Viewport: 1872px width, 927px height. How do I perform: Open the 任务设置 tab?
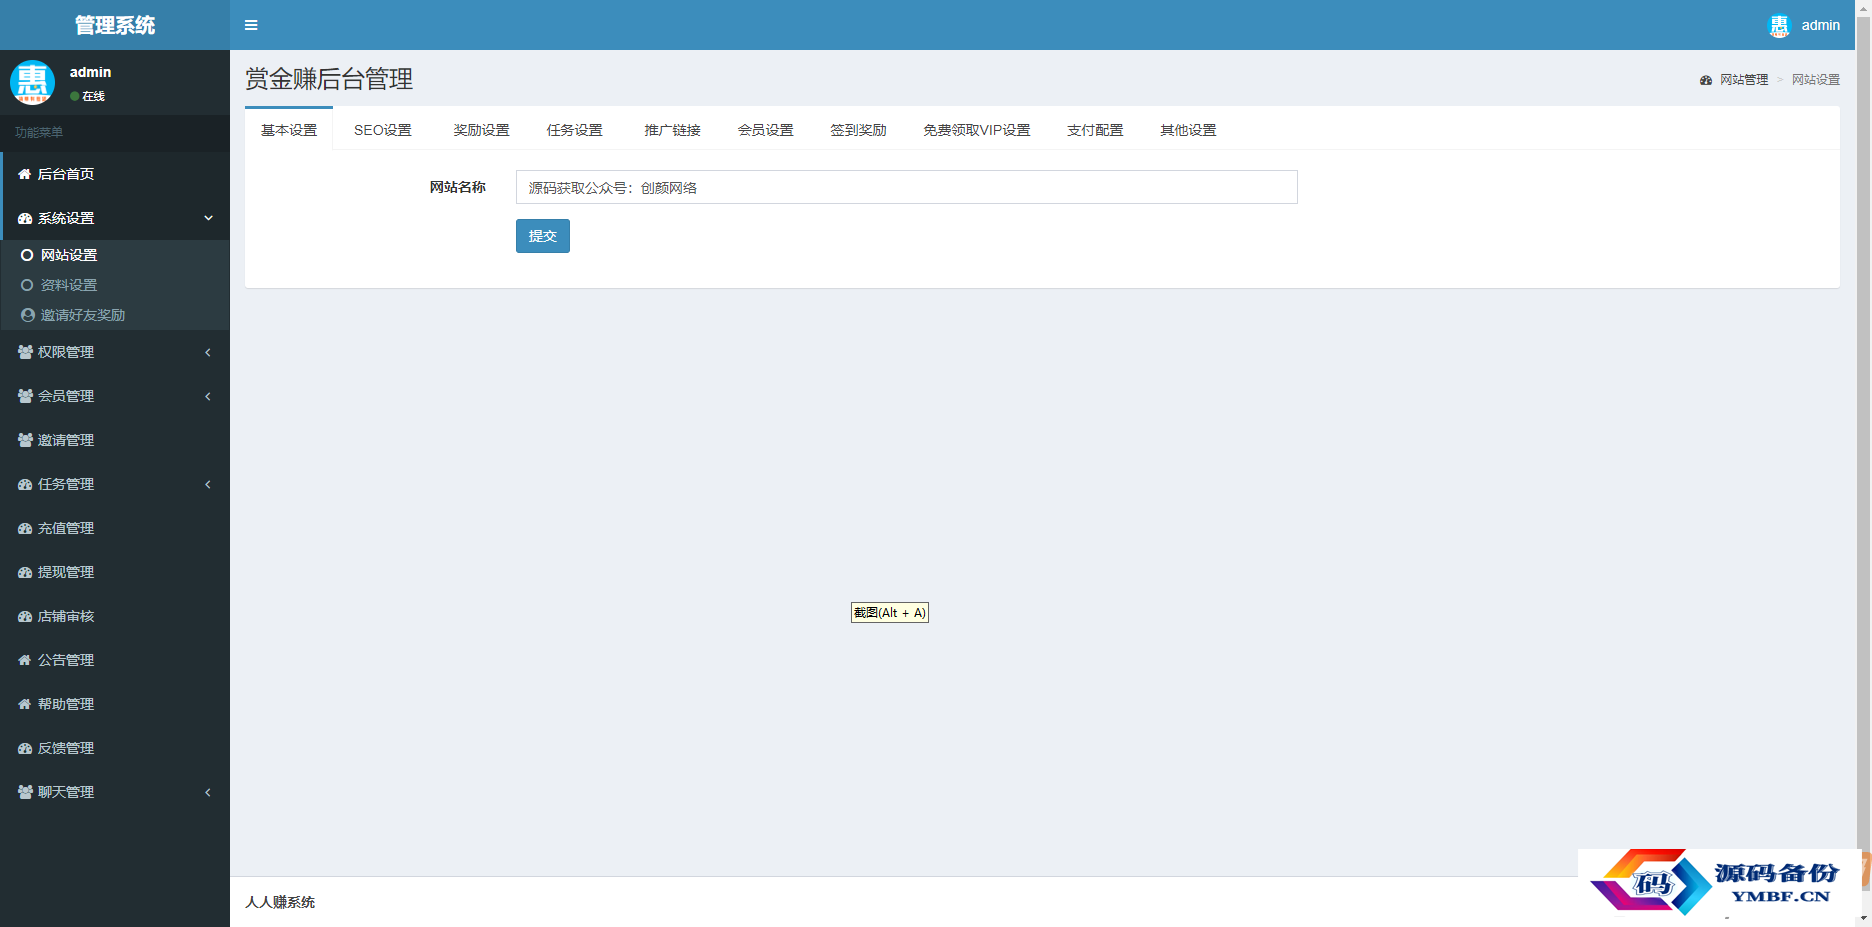575,130
